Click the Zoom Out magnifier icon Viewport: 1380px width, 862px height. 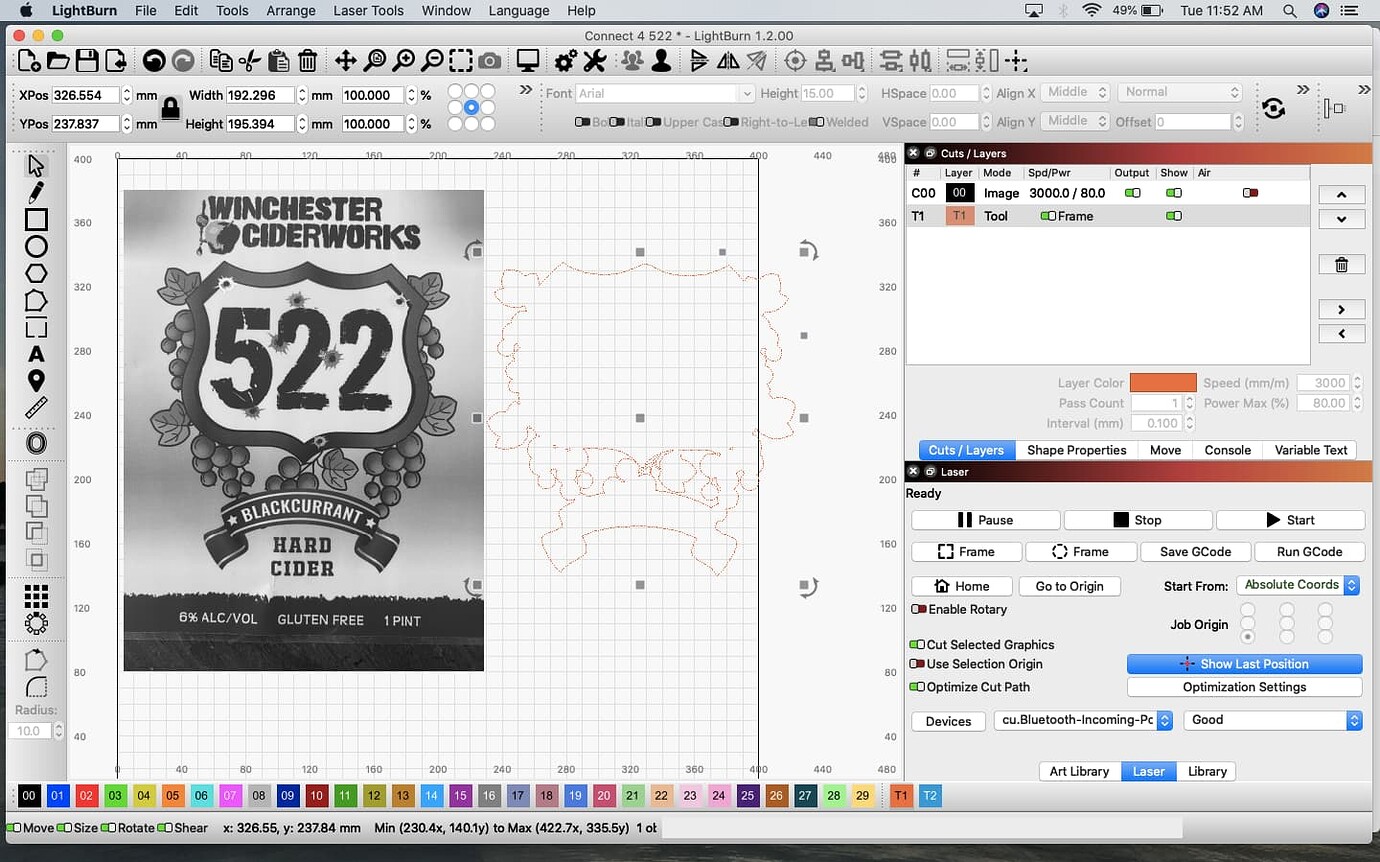[x=432, y=61]
